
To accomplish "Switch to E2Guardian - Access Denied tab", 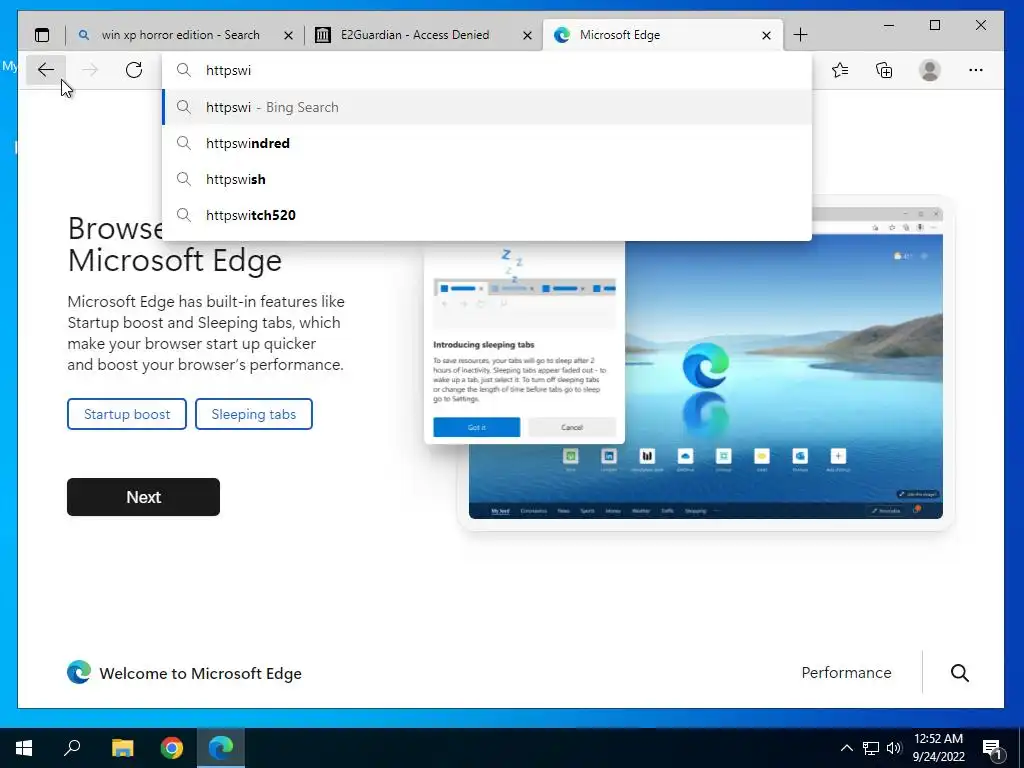I will 415,35.
